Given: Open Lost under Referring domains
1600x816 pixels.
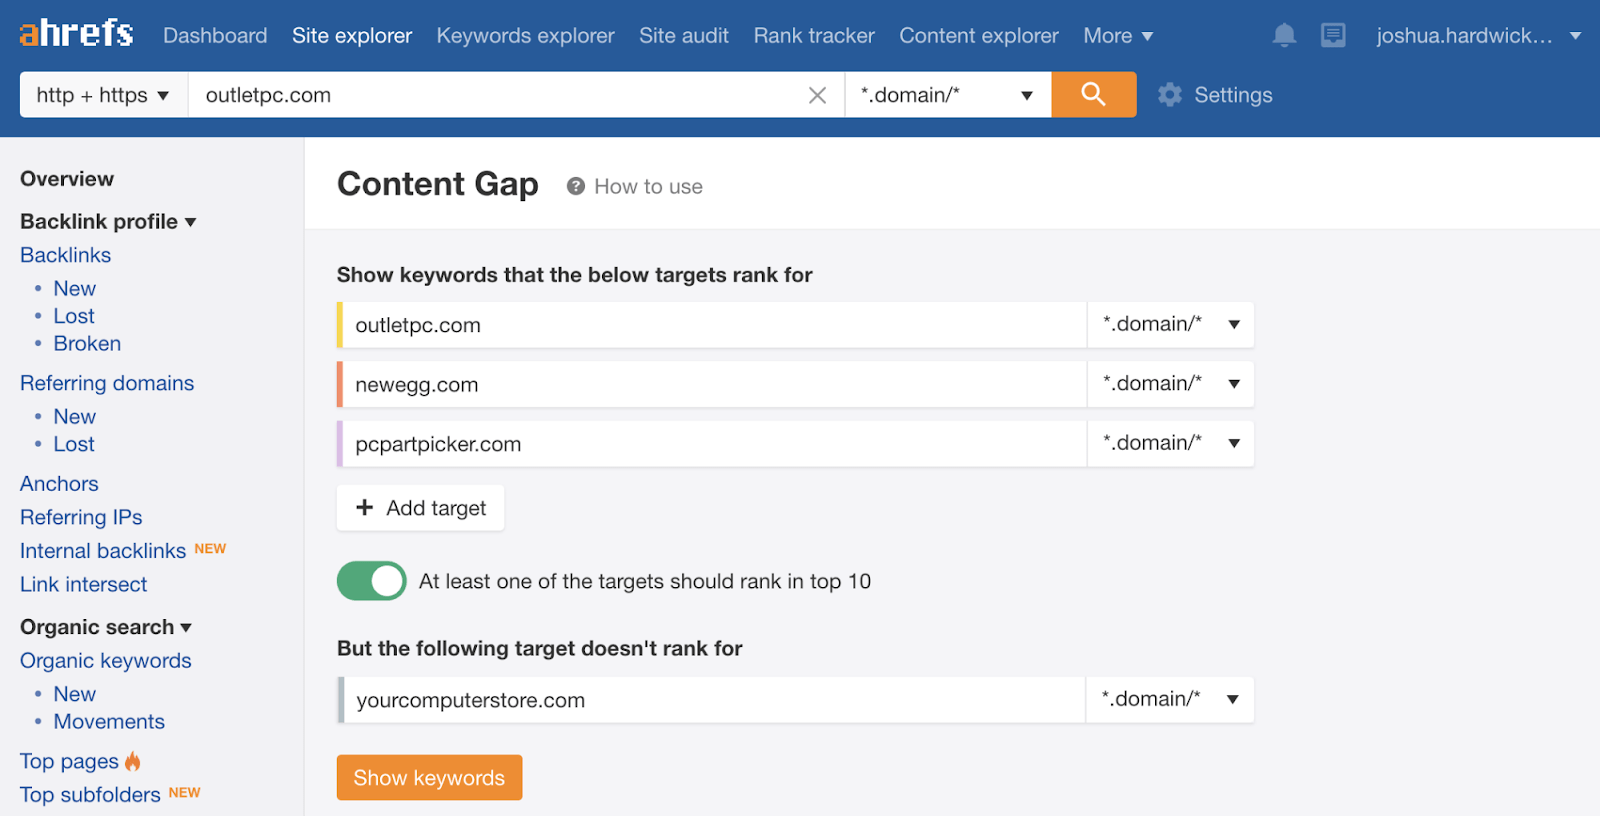Looking at the screenshot, I should click(x=74, y=444).
